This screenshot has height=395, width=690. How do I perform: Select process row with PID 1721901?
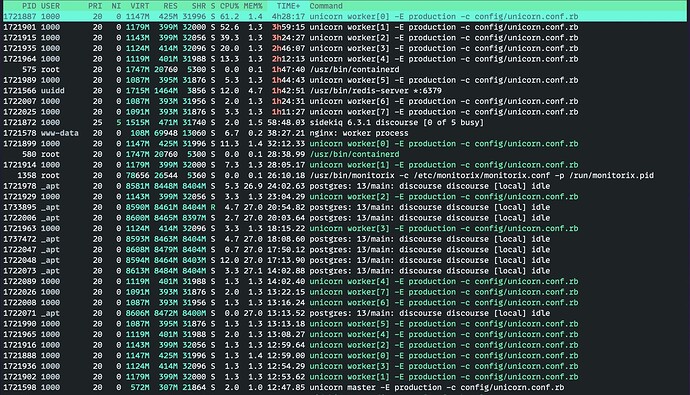click(x=345, y=27)
